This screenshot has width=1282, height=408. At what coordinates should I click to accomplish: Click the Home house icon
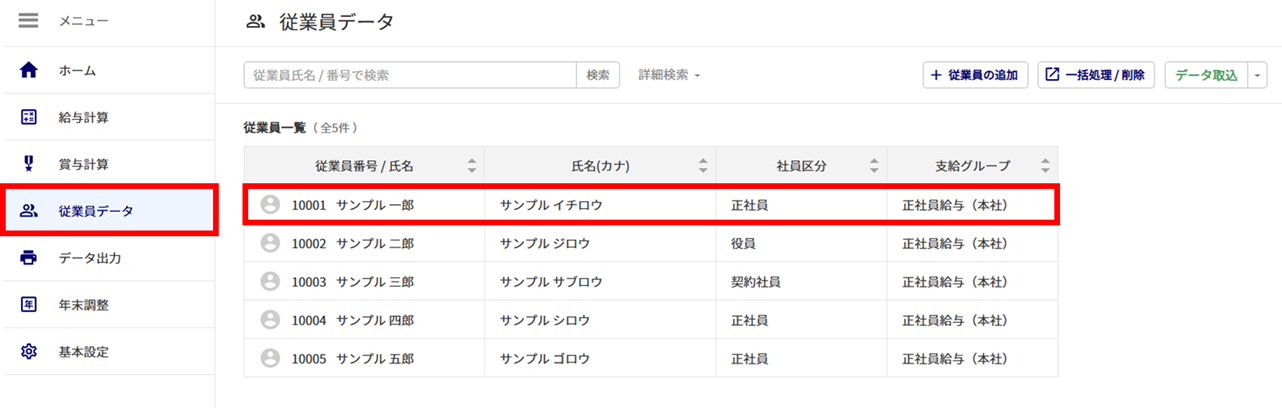click(x=29, y=70)
